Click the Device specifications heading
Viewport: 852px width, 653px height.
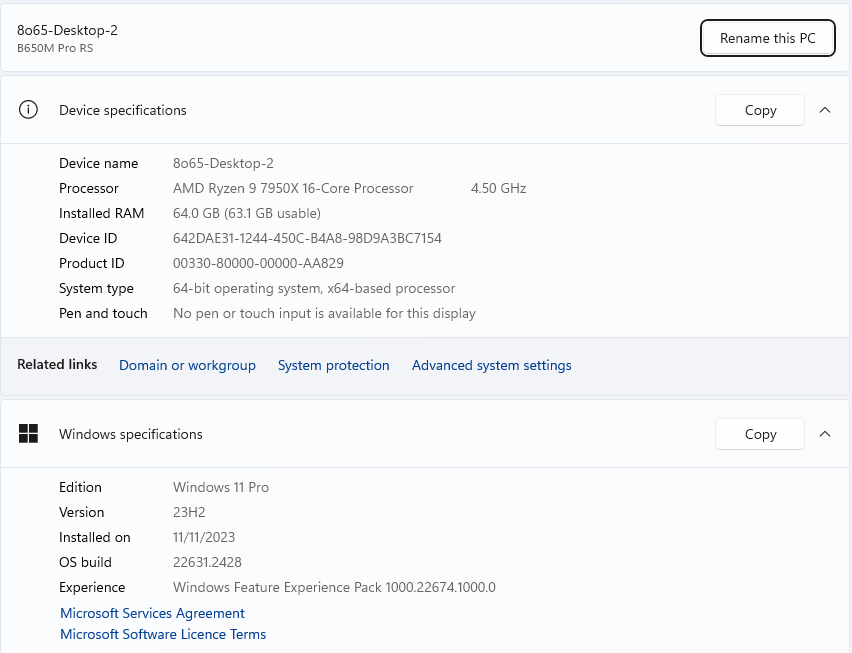pyautogui.click(x=123, y=110)
